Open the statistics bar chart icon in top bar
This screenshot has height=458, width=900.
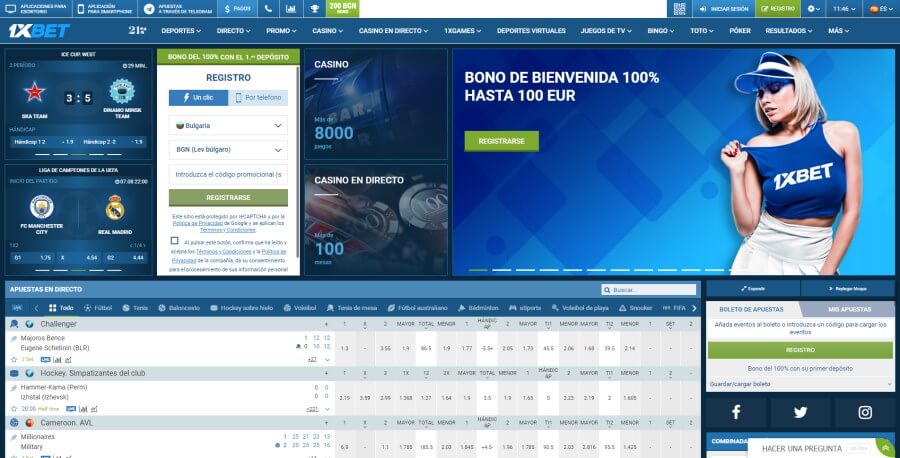(291, 9)
